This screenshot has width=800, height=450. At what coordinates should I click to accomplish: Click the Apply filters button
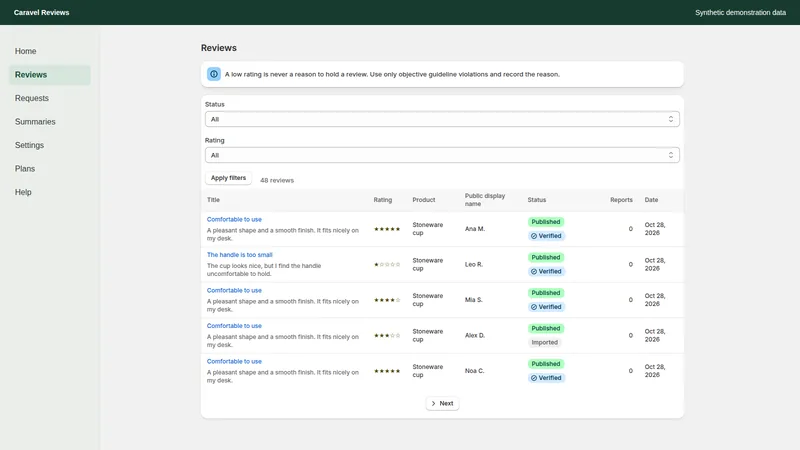pos(228,178)
